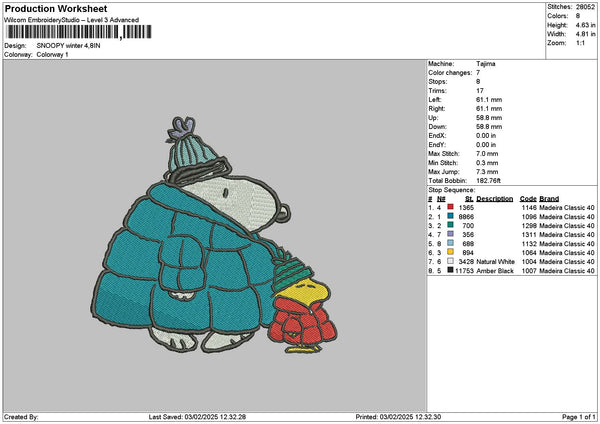This screenshot has width=600, height=424.
Task: Click 'Wilcom EmbroideryStudio – Level 3 Advanced' text
Action: click(71, 20)
